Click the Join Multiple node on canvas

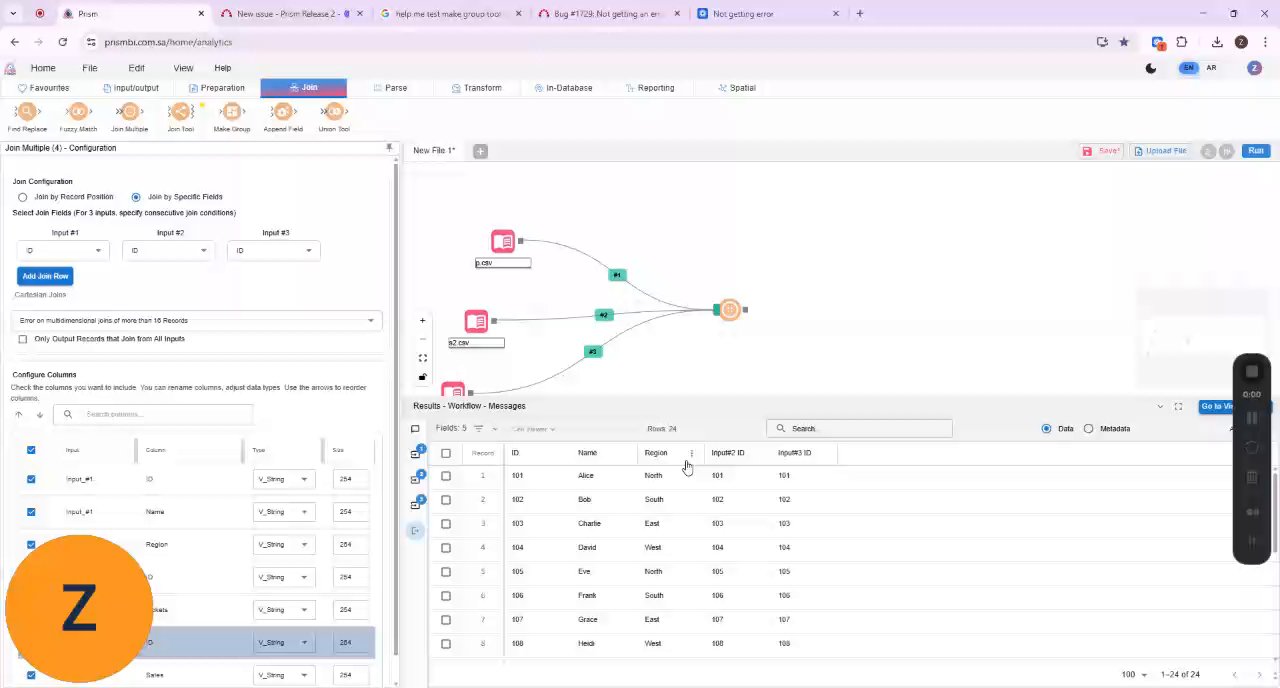pyautogui.click(x=730, y=310)
